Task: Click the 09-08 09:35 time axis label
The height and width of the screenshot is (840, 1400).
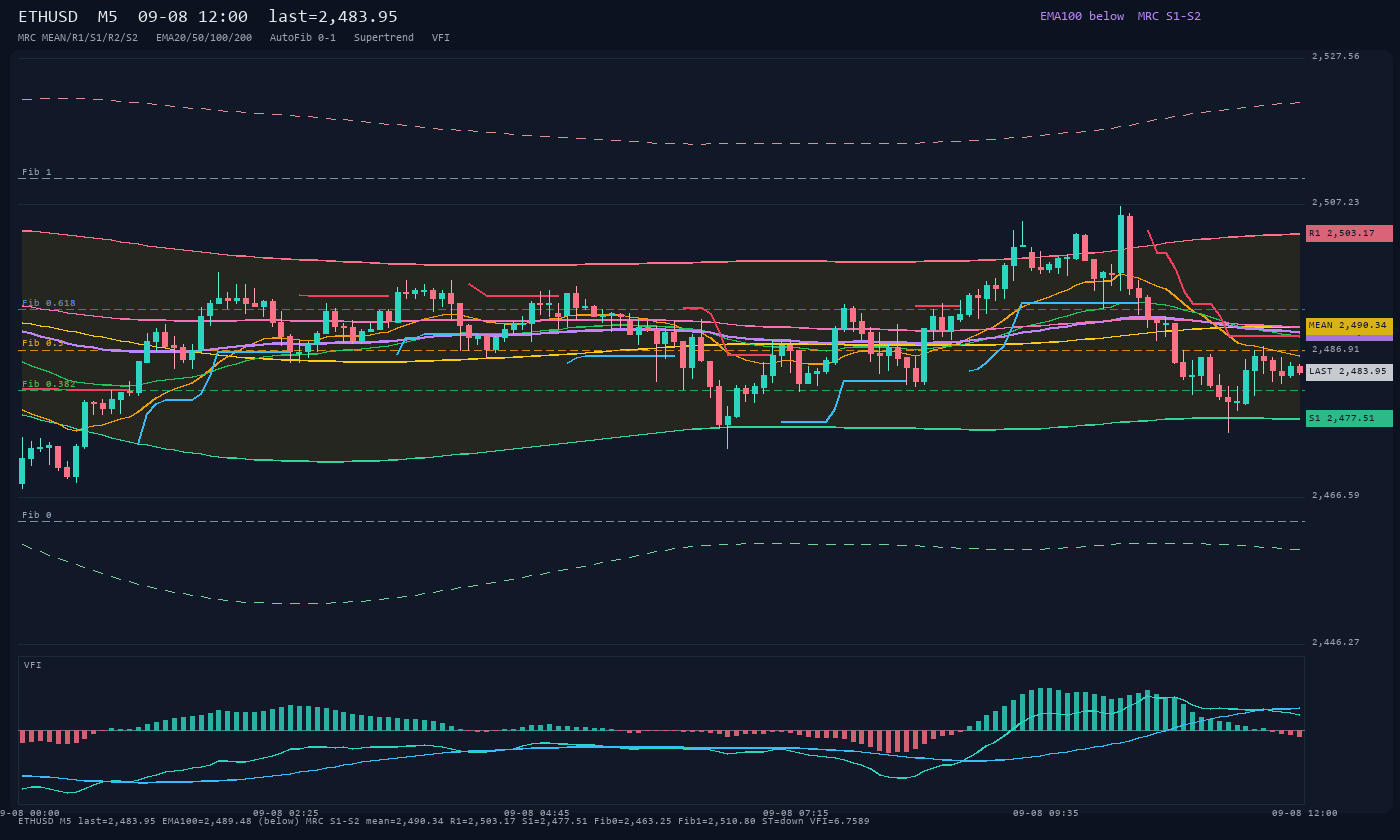Action: click(1046, 813)
